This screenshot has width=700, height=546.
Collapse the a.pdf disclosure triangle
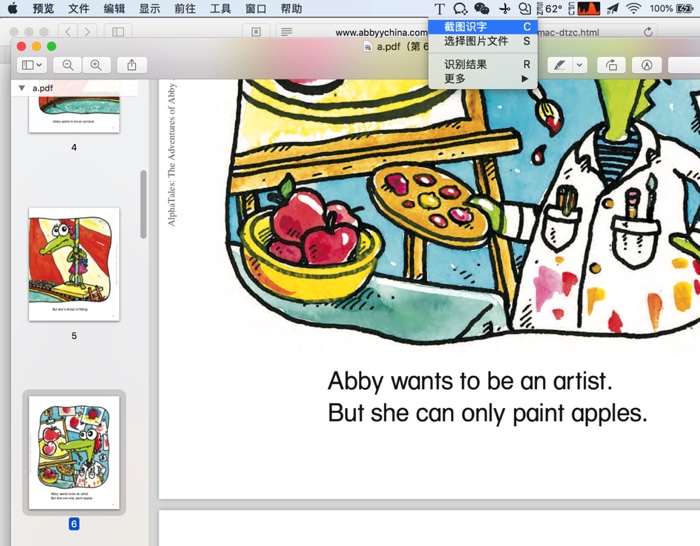pyautogui.click(x=21, y=88)
